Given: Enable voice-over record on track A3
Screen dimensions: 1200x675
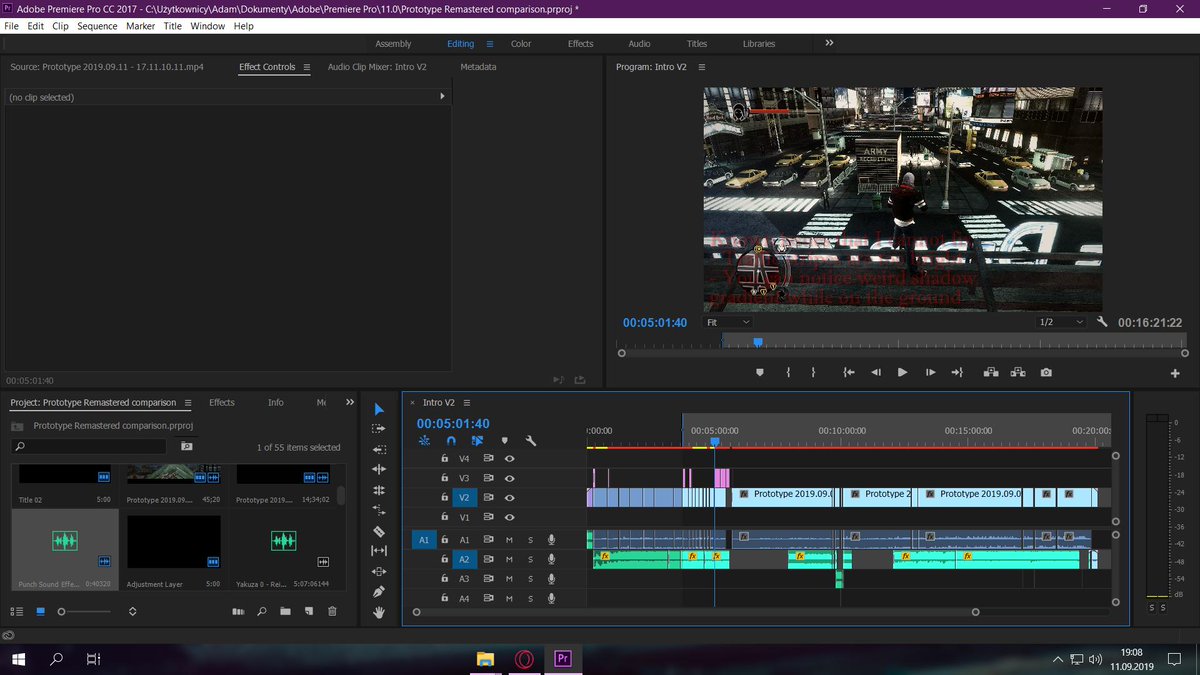Looking at the screenshot, I should (551, 579).
